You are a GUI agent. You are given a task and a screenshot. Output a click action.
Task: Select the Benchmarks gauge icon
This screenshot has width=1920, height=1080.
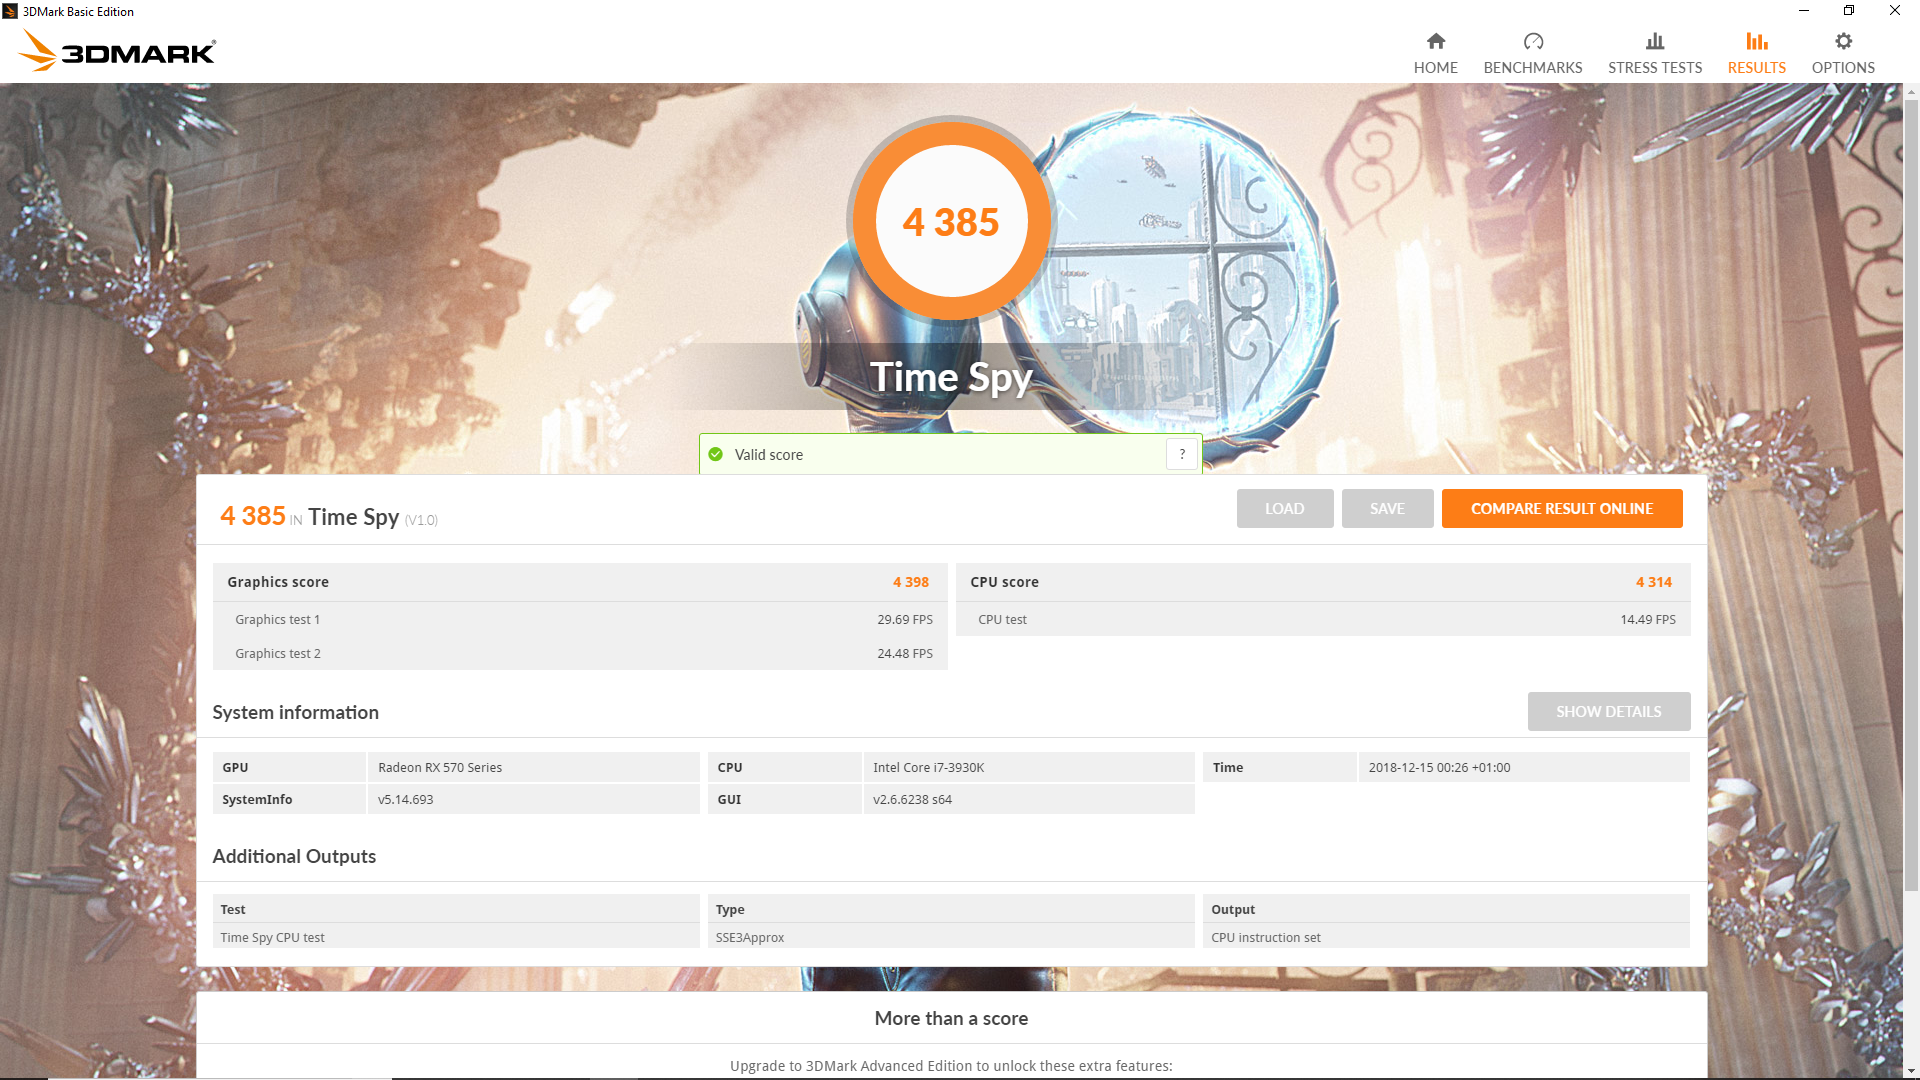[1532, 42]
